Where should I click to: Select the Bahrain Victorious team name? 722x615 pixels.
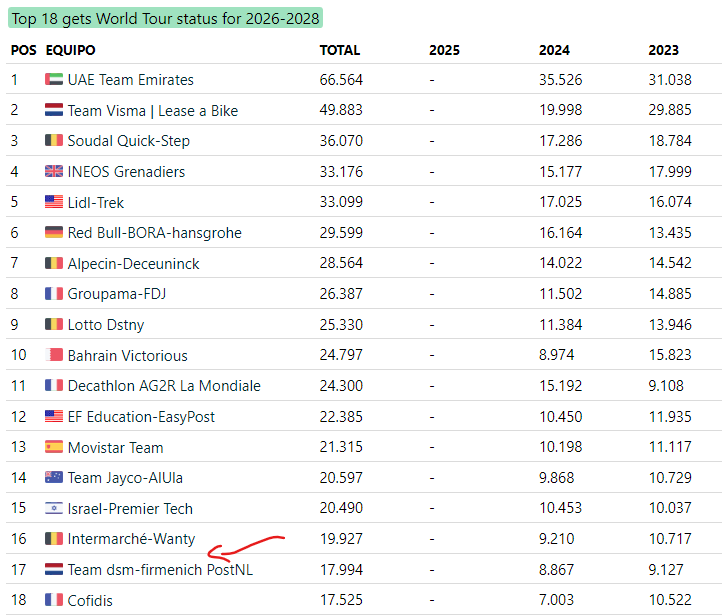[128, 355]
